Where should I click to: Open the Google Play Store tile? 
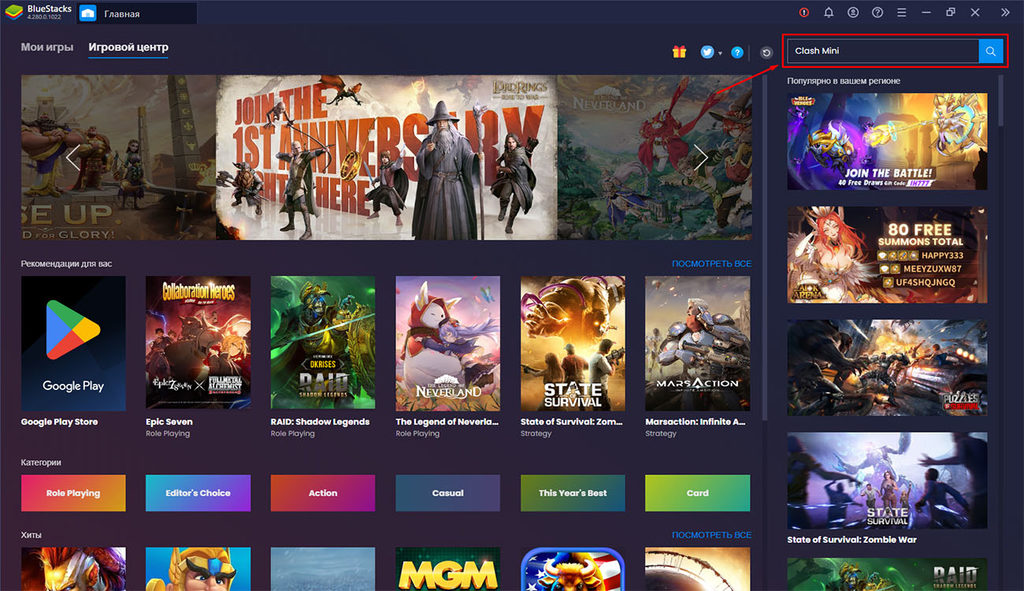coord(73,343)
